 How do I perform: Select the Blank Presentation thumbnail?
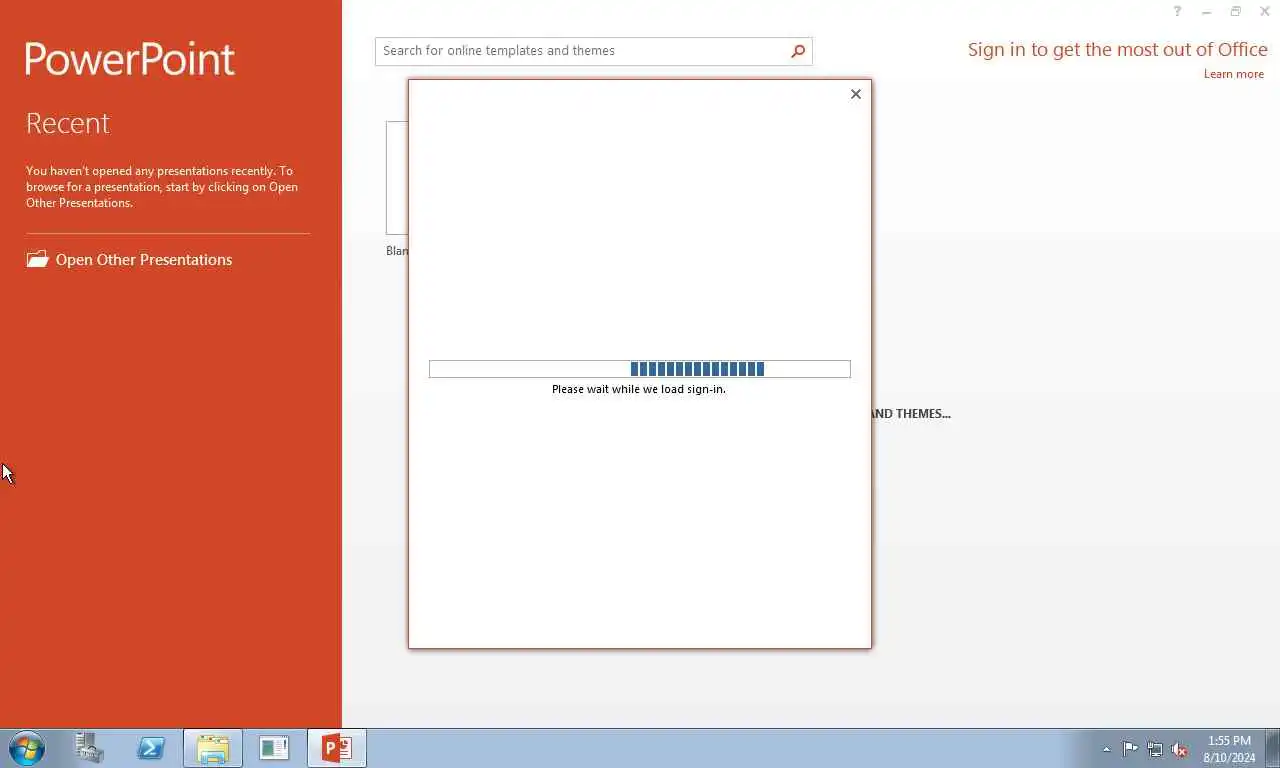tap(397, 178)
